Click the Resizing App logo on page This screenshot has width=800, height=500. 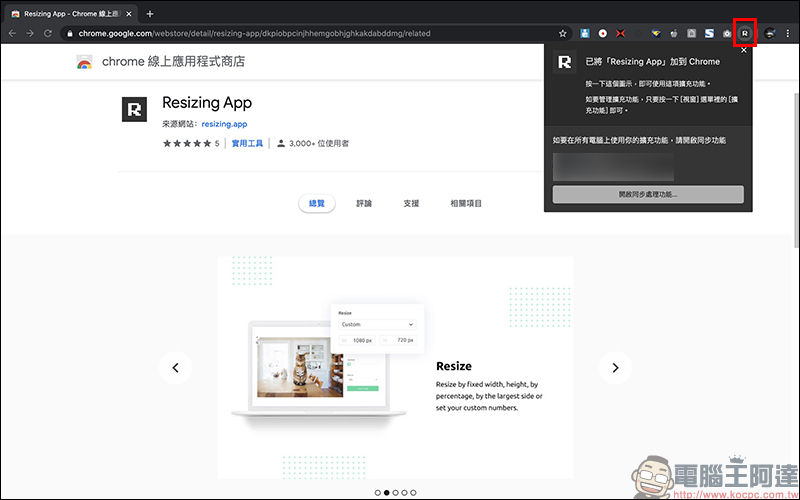134,109
